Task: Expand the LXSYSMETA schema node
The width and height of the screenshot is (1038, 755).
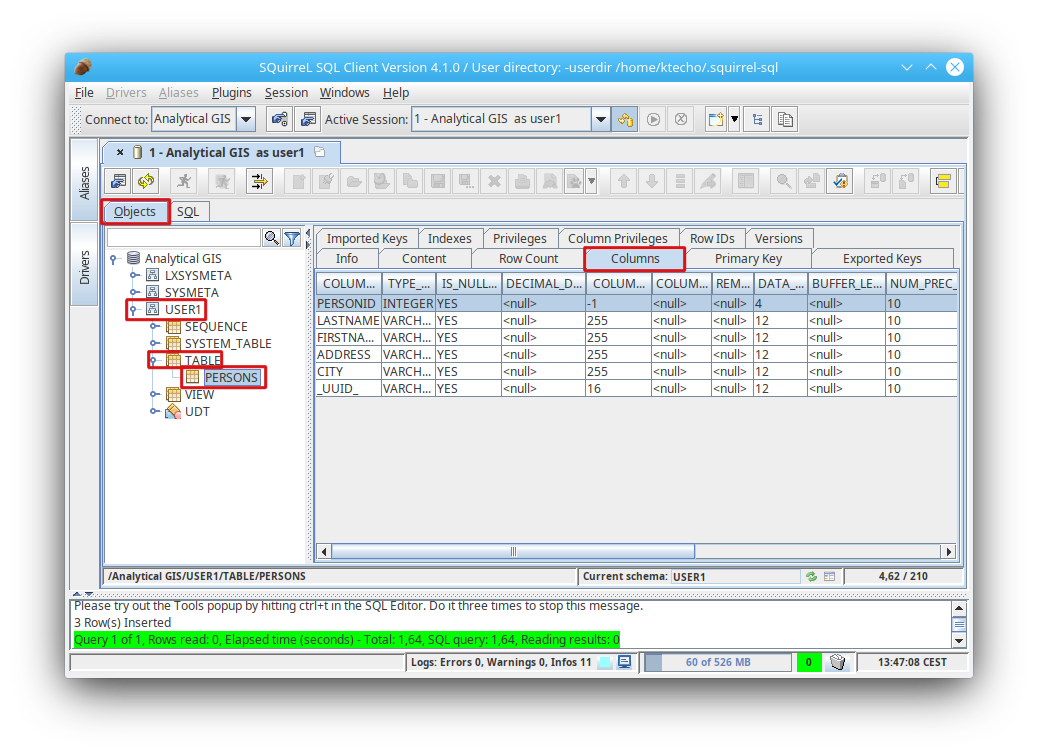Action: pyautogui.click(x=134, y=275)
